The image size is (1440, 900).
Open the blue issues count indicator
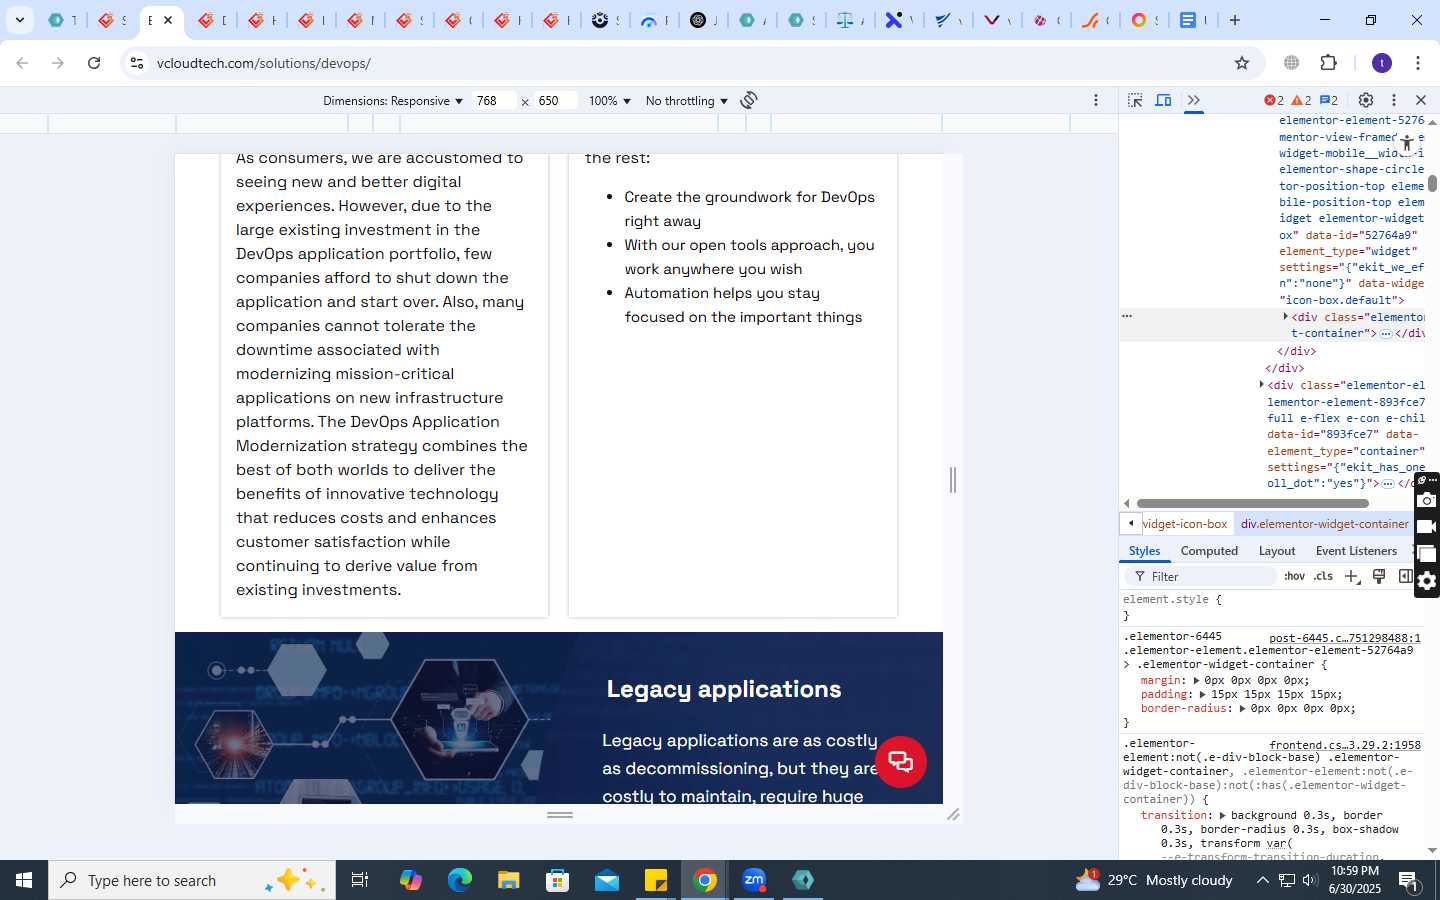[x=1329, y=100]
